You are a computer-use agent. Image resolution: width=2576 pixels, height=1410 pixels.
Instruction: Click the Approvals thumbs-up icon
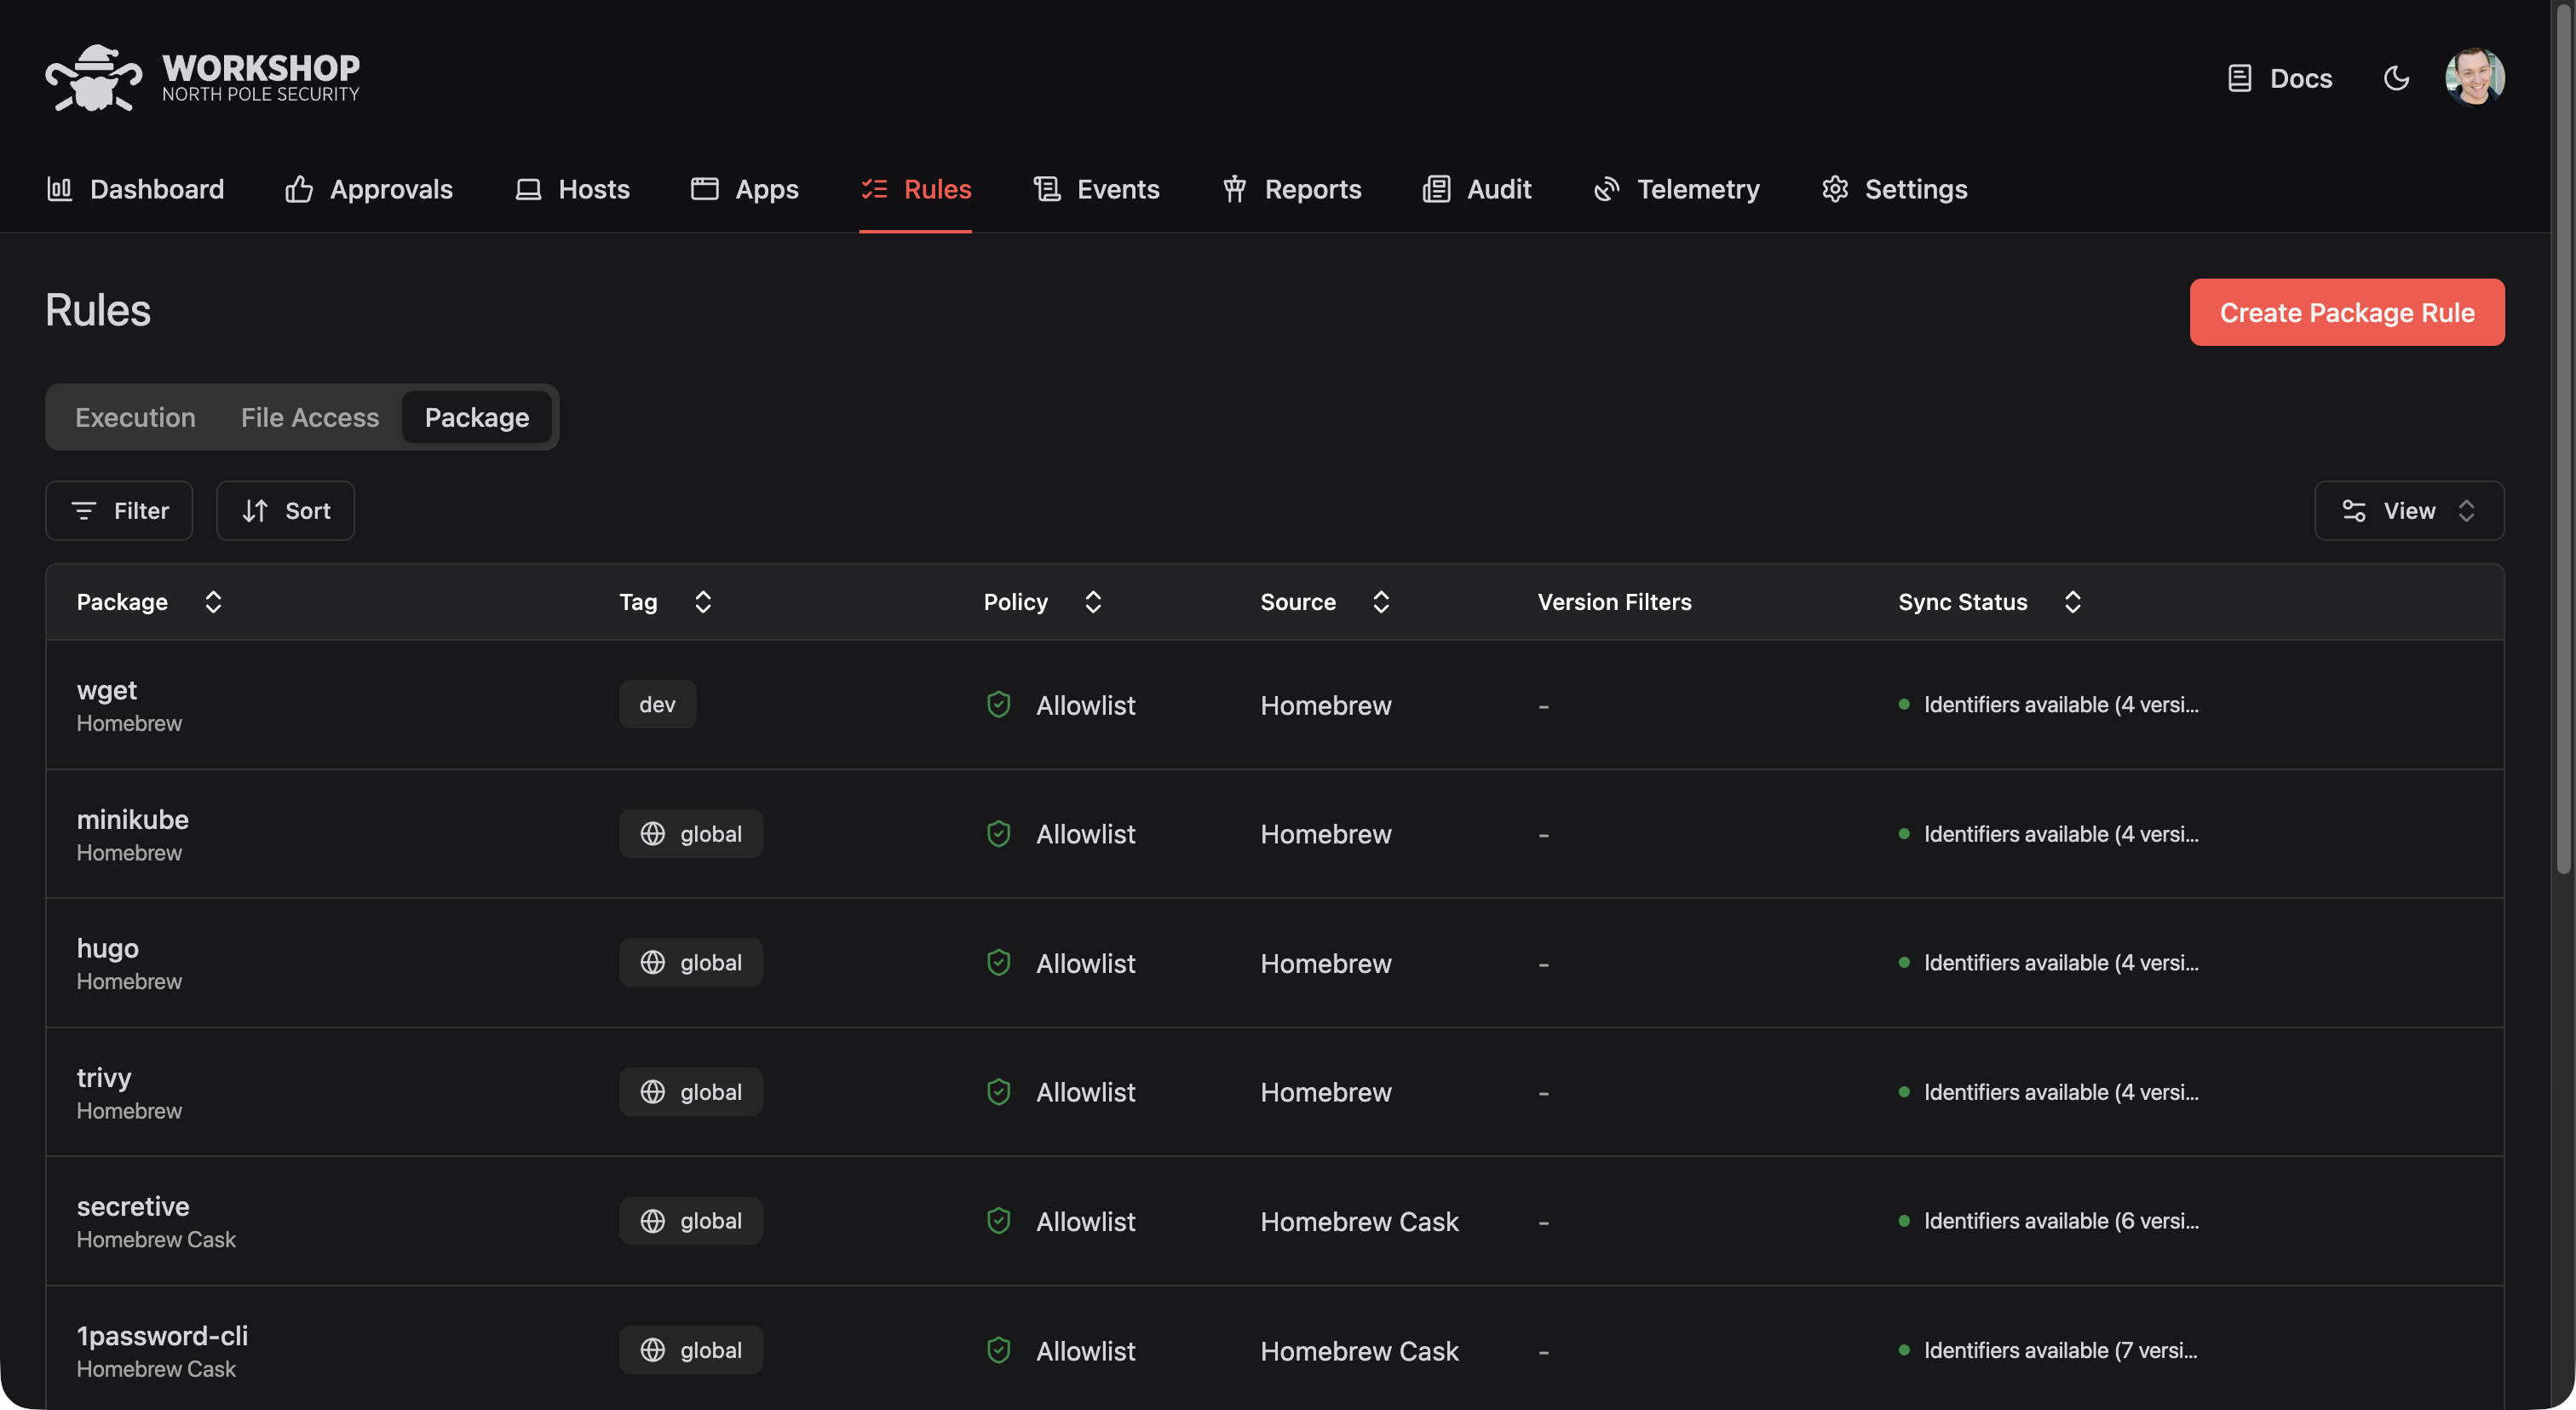click(x=298, y=189)
